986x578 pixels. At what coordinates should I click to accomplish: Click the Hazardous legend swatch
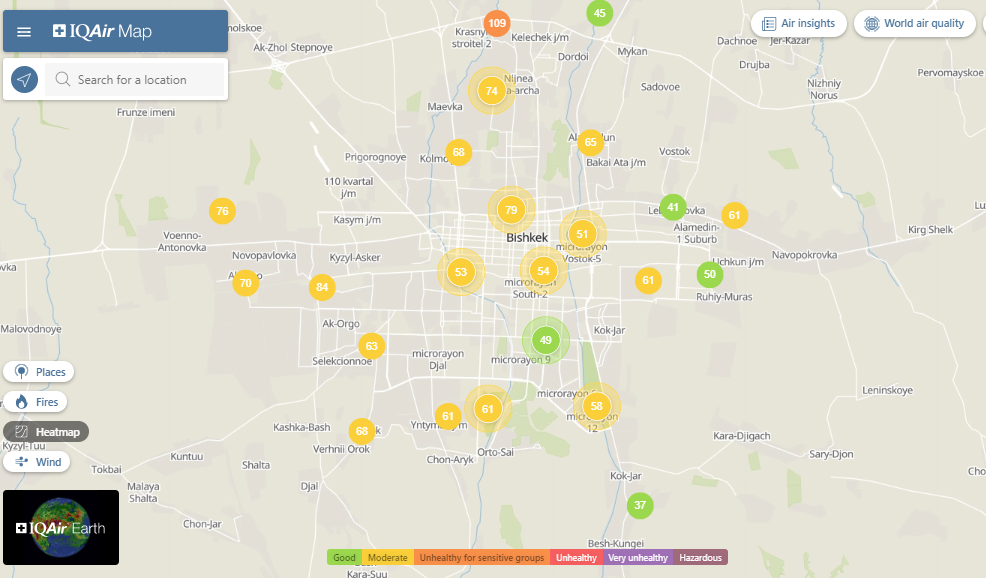(700, 557)
